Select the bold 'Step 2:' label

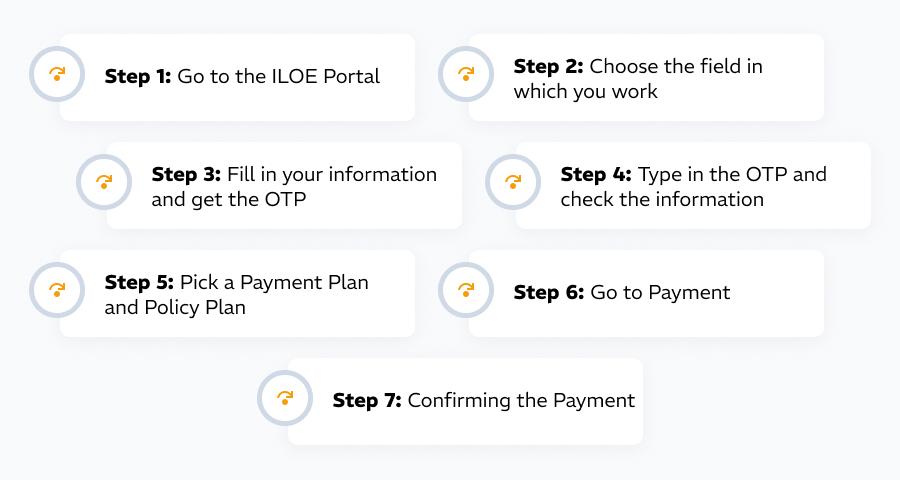point(548,67)
